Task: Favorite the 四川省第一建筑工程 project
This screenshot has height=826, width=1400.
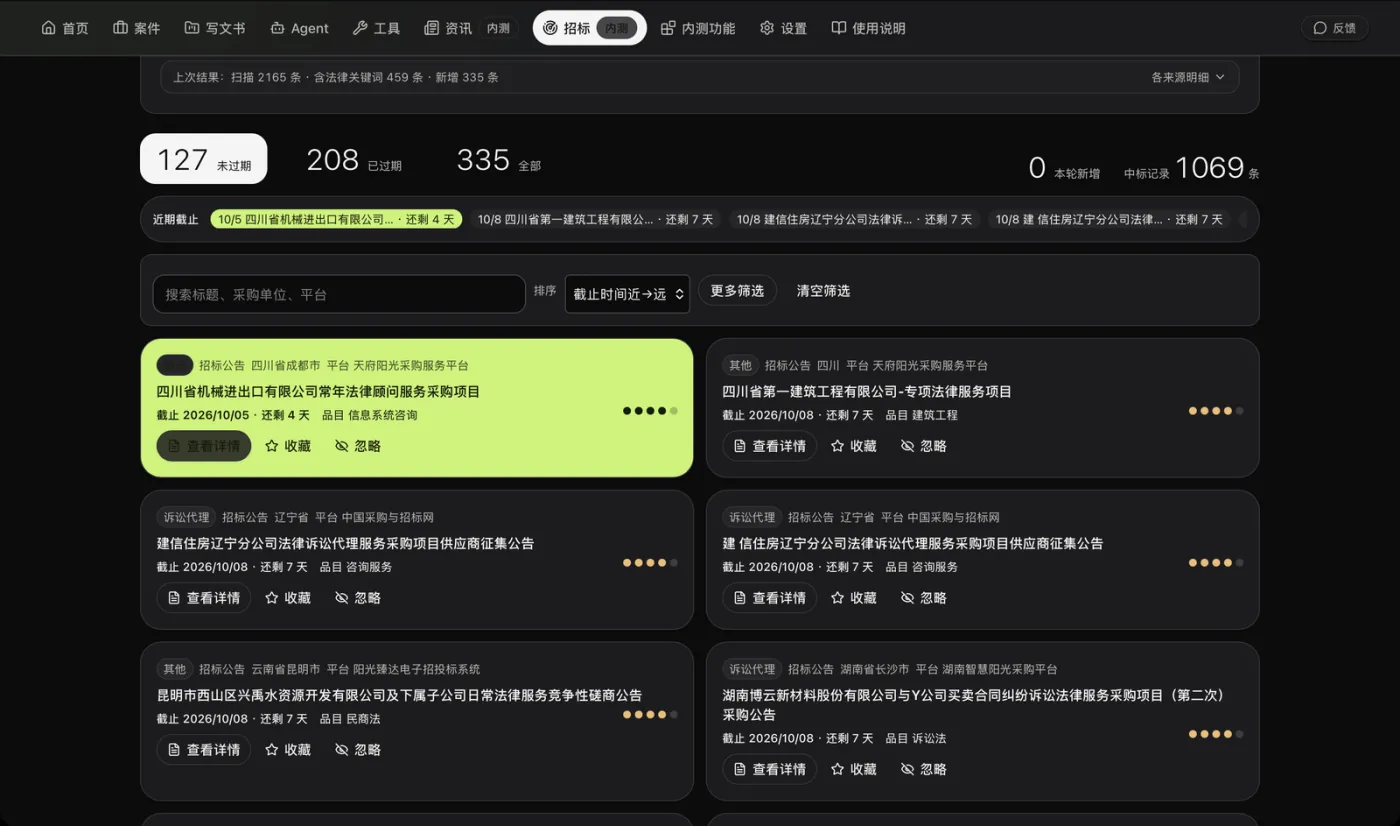Action: [854, 446]
